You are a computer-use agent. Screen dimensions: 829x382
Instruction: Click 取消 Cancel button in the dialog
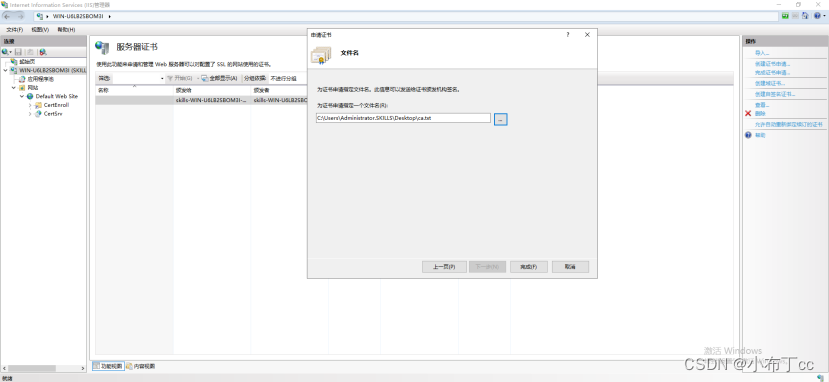pyautogui.click(x=570, y=267)
